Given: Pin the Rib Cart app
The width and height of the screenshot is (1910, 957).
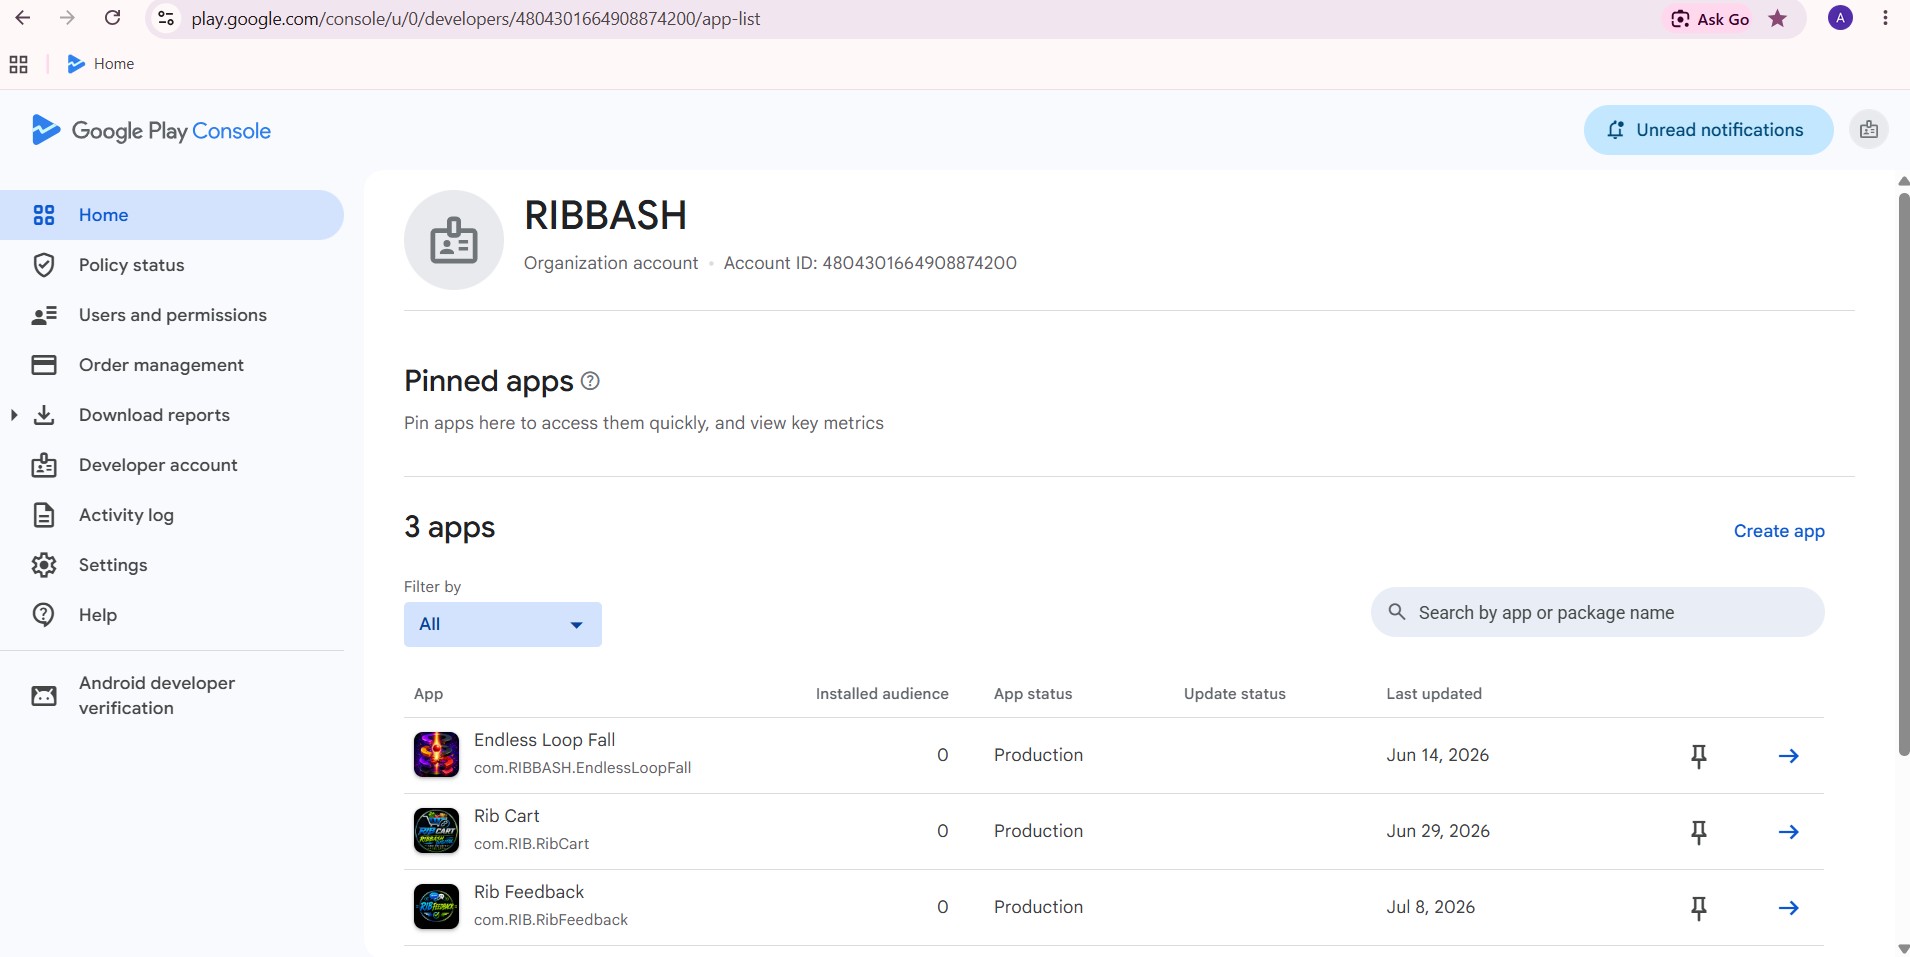Looking at the screenshot, I should click(1698, 832).
